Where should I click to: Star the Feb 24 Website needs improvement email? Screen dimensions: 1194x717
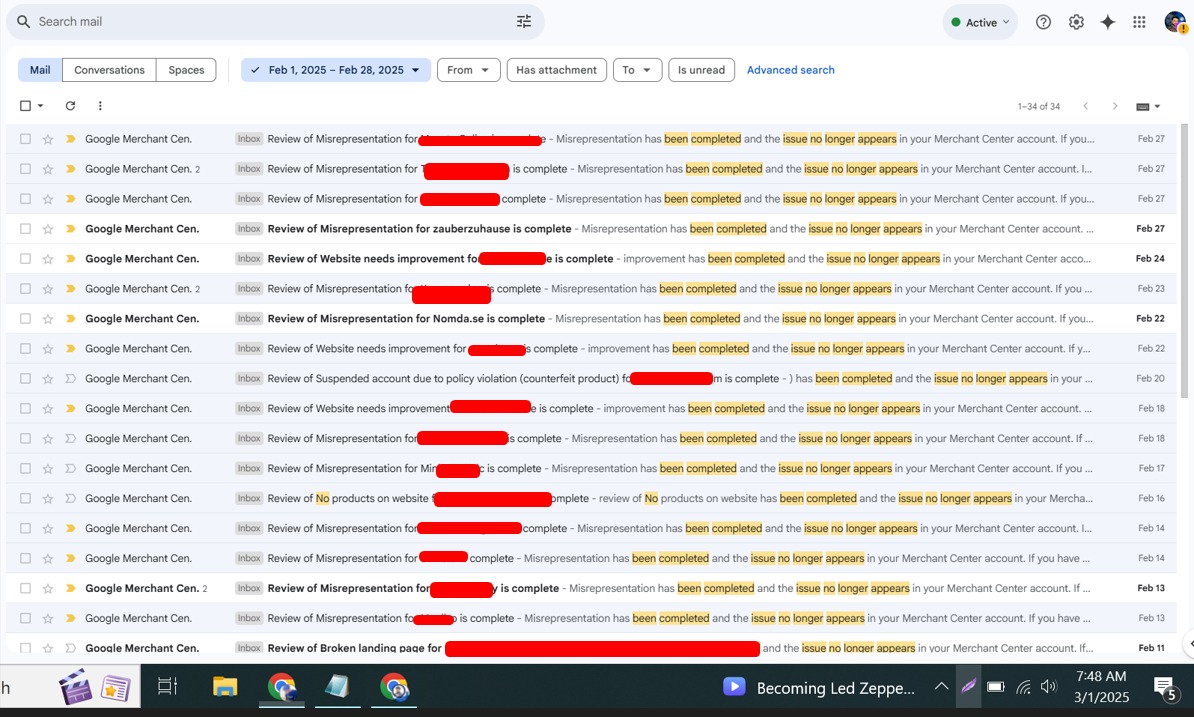pyautogui.click(x=48, y=259)
